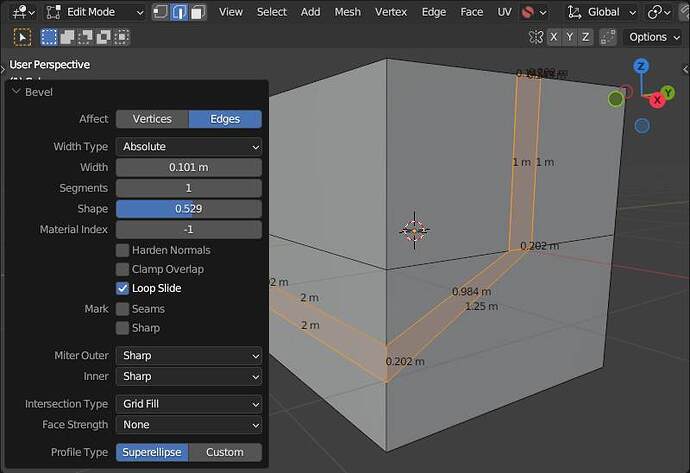Screen dimensions: 690x473
Task: Open the Add menu
Action: pos(310,12)
